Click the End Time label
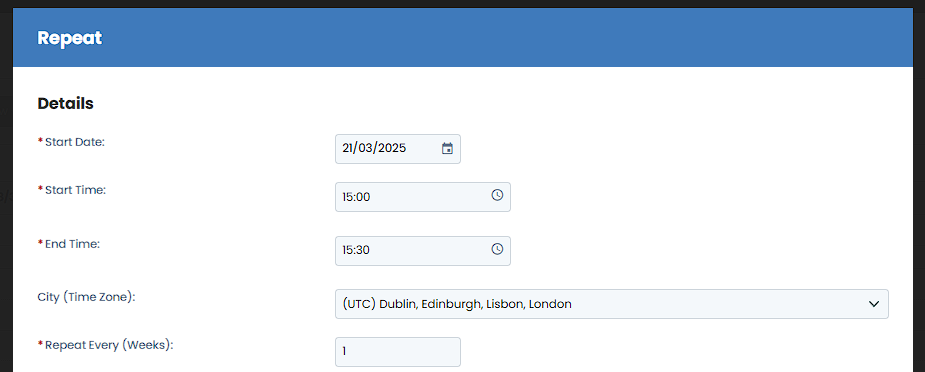This screenshot has width=925, height=372. (73, 243)
